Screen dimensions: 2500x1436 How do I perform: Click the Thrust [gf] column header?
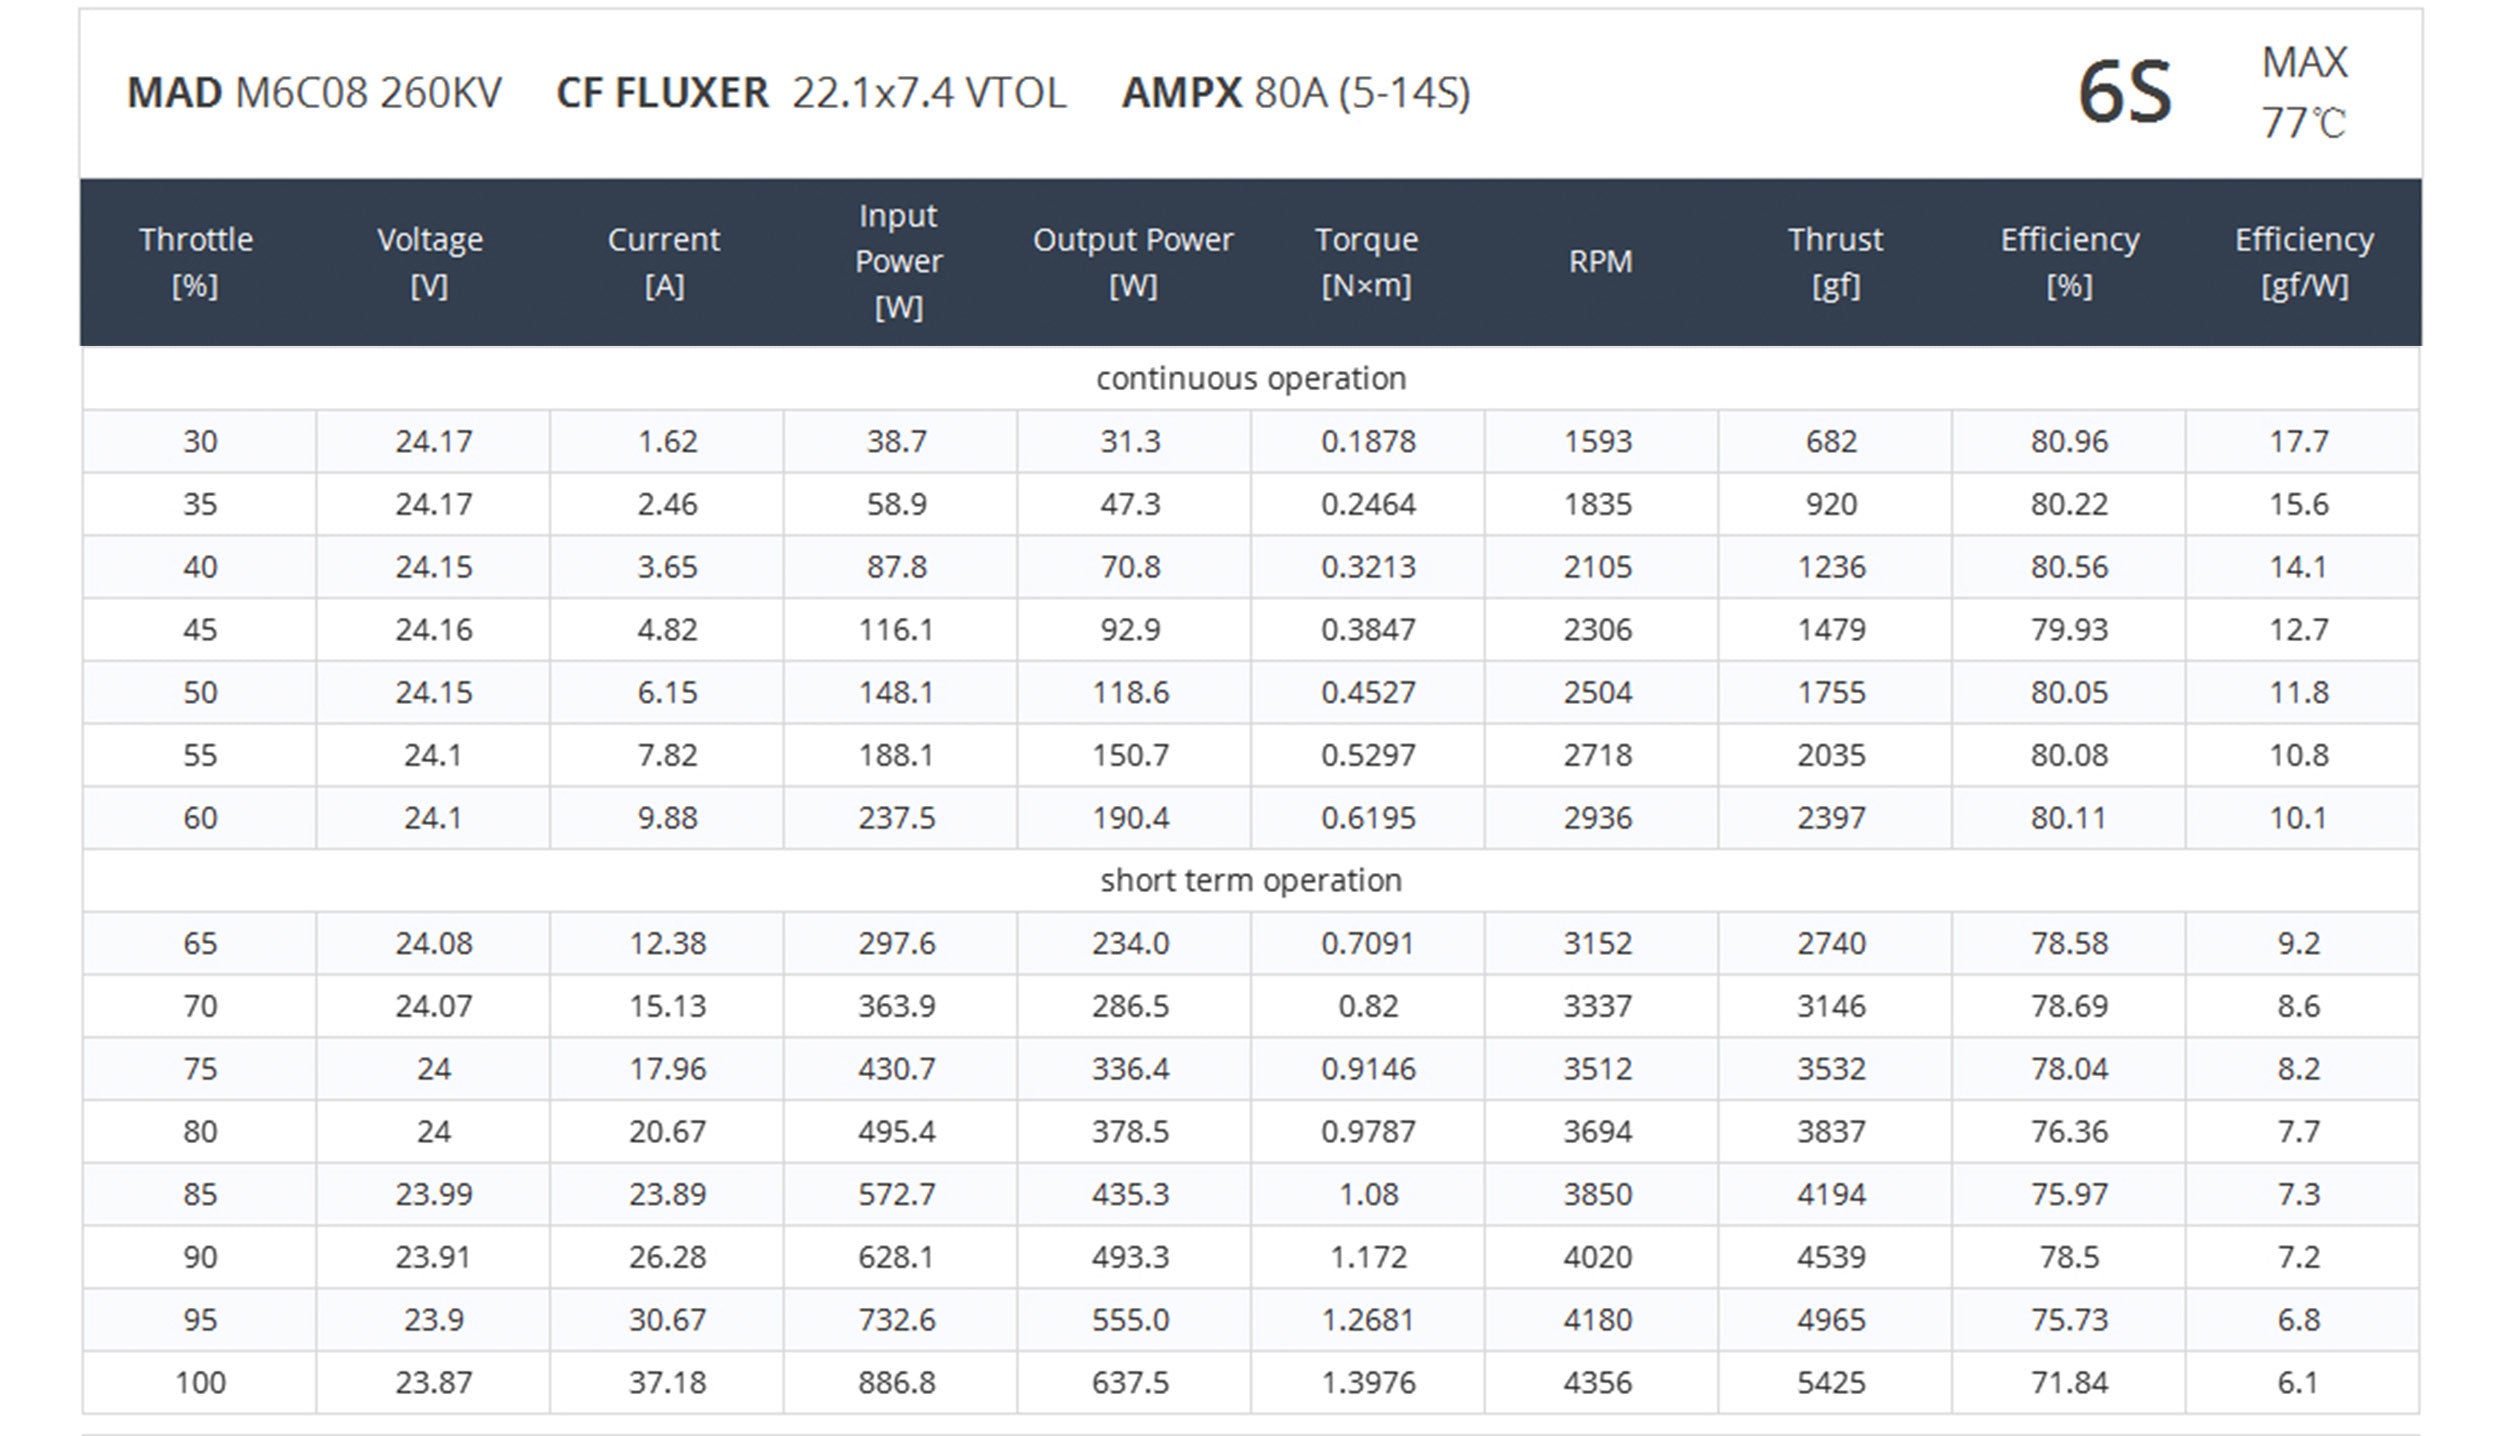tap(1835, 262)
